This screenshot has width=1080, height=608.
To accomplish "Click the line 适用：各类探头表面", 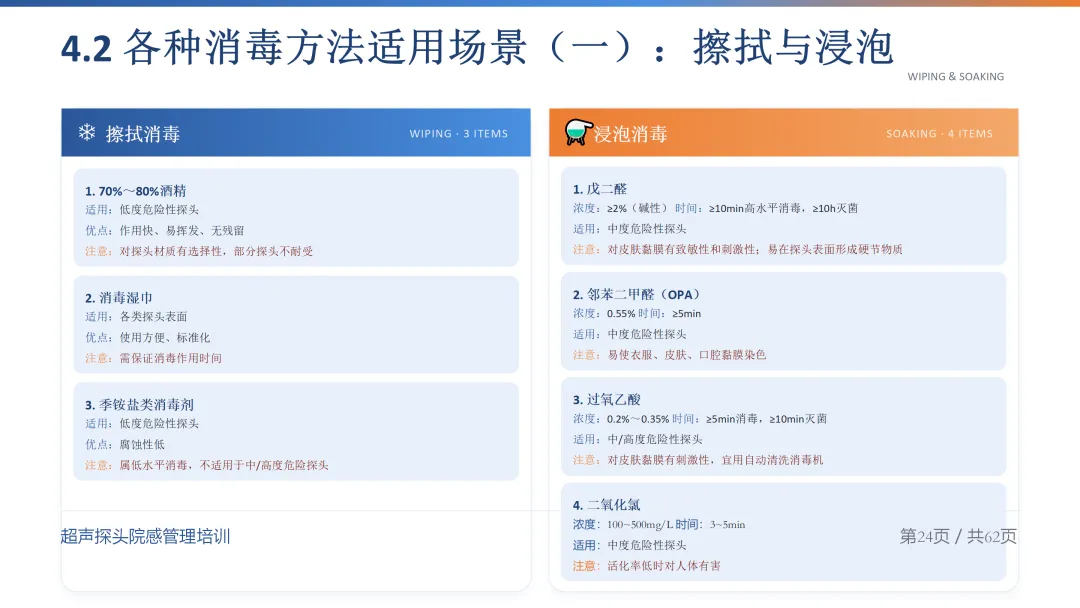I will [136, 316].
